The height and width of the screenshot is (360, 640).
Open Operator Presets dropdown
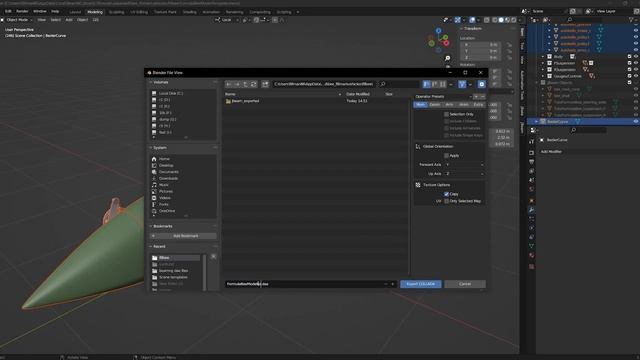(443, 97)
